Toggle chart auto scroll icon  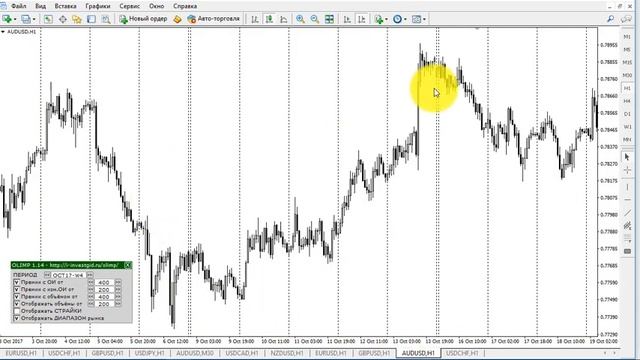point(347,19)
